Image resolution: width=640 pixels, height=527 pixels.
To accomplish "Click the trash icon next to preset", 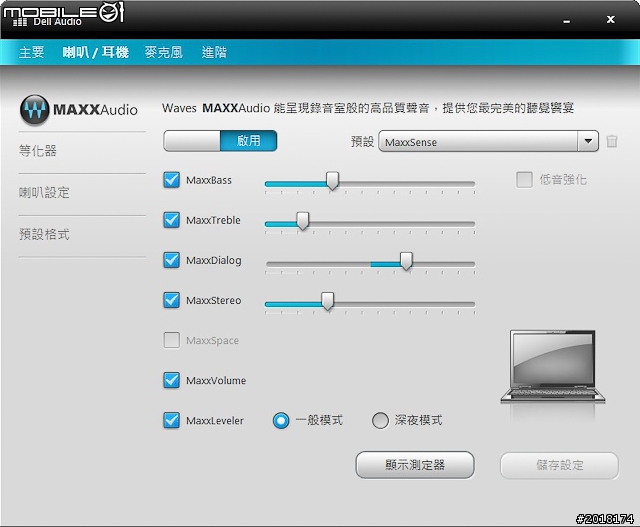I will pyautogui.click(x=611, y=142).
